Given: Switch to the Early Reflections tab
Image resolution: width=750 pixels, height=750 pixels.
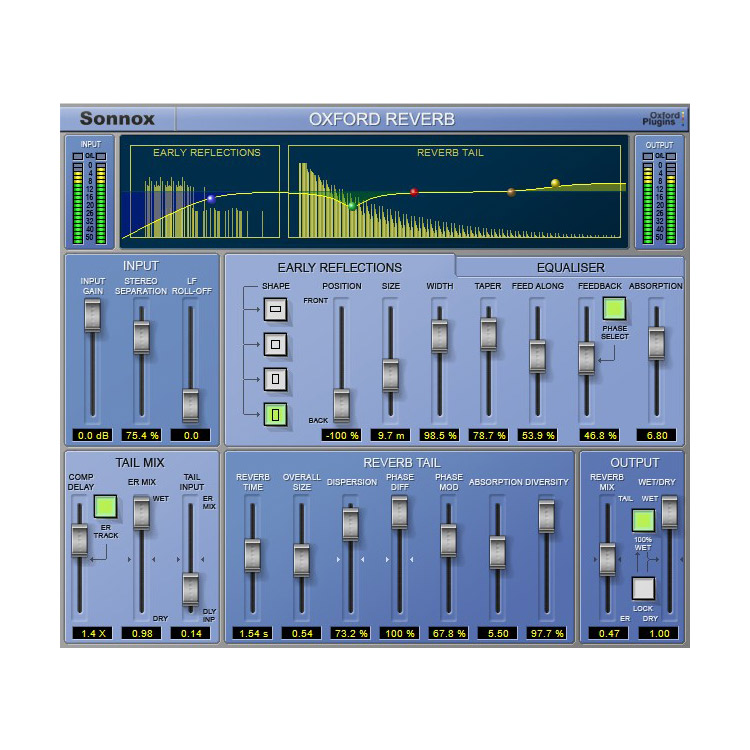Looking at the screenshot, I should pyautogui.click(x=340, y=267).
